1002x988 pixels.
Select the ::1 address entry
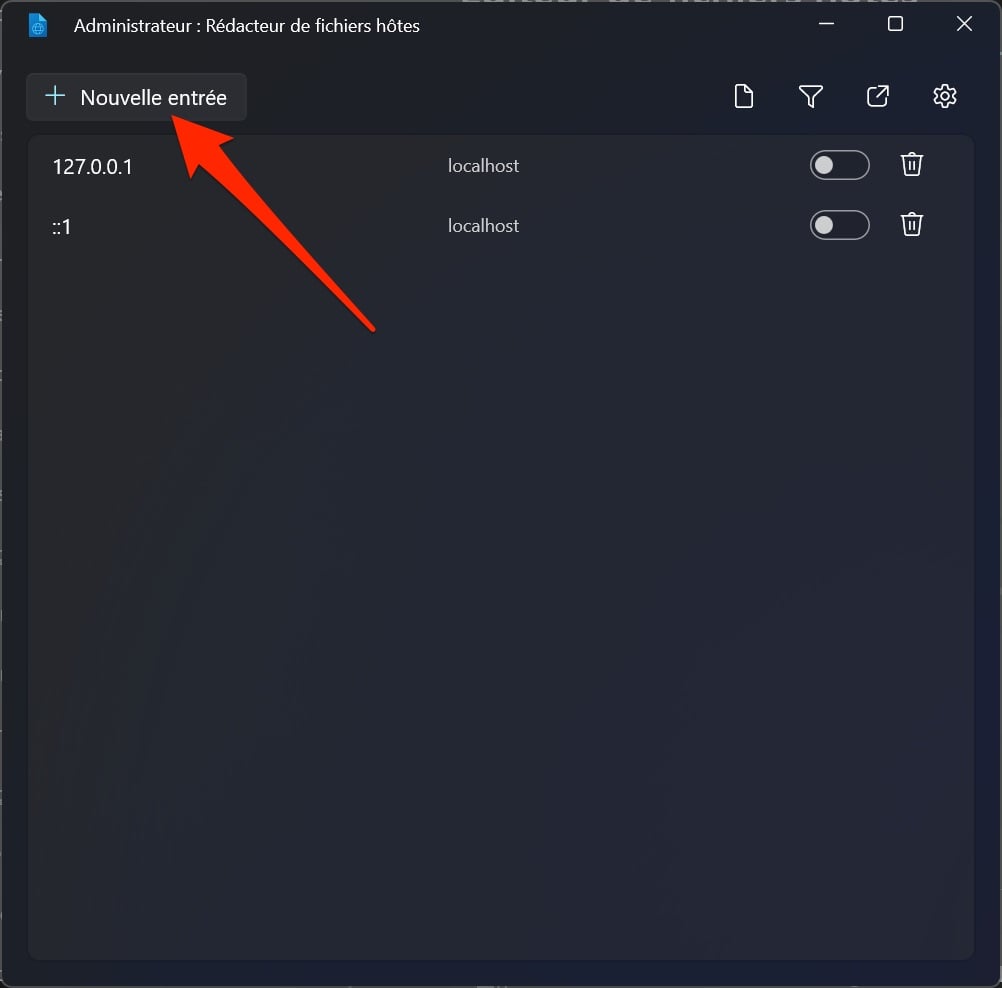[x=61, y=227]
